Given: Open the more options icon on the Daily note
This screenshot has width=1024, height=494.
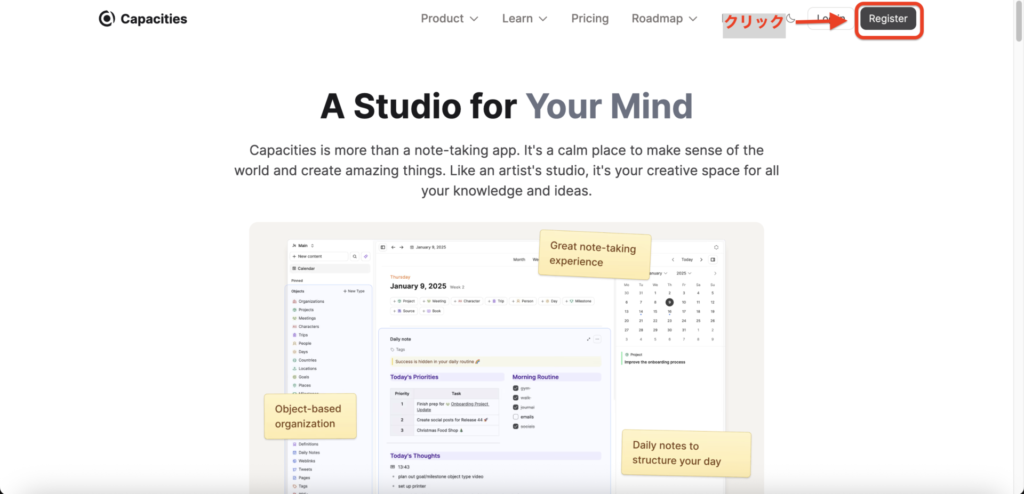Looking at the screenshot, I should (x=598, y=339).
